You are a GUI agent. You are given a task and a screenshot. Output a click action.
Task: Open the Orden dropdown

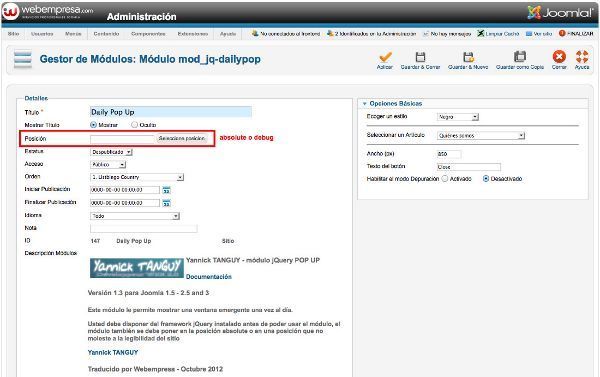click(137, 177)
